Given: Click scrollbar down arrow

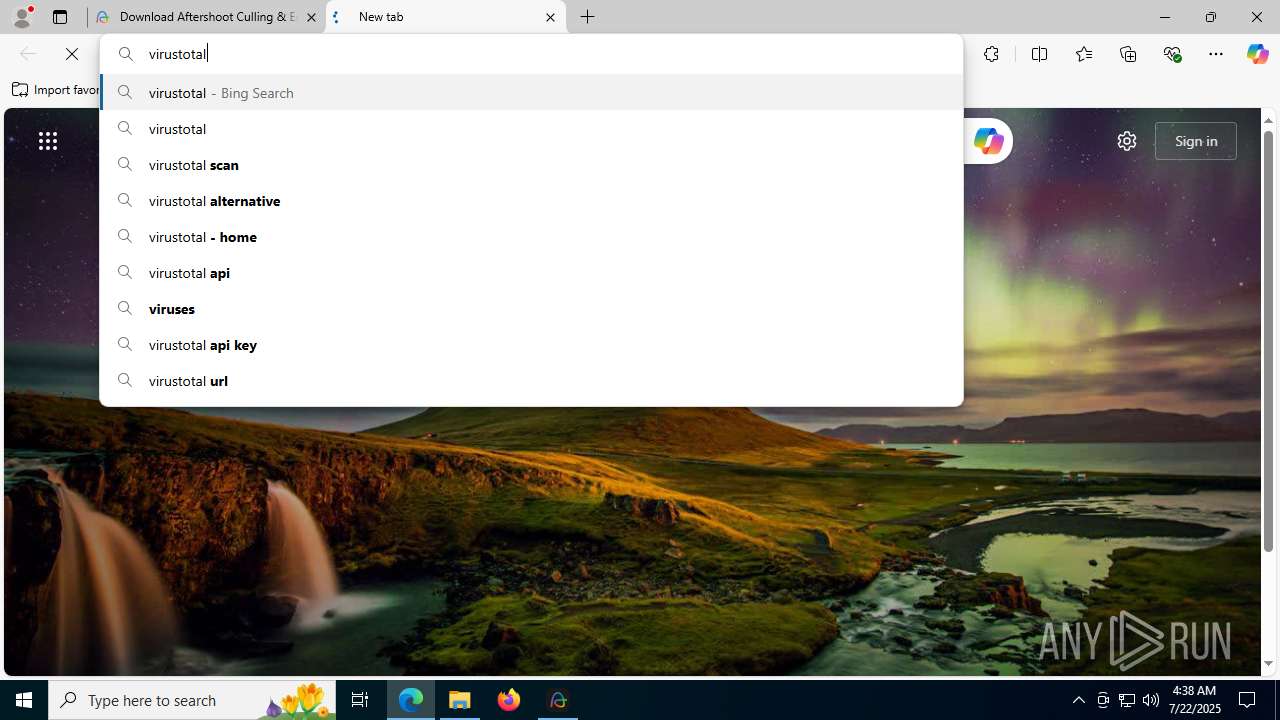Looking at the screenshot, I should 1268,664.
